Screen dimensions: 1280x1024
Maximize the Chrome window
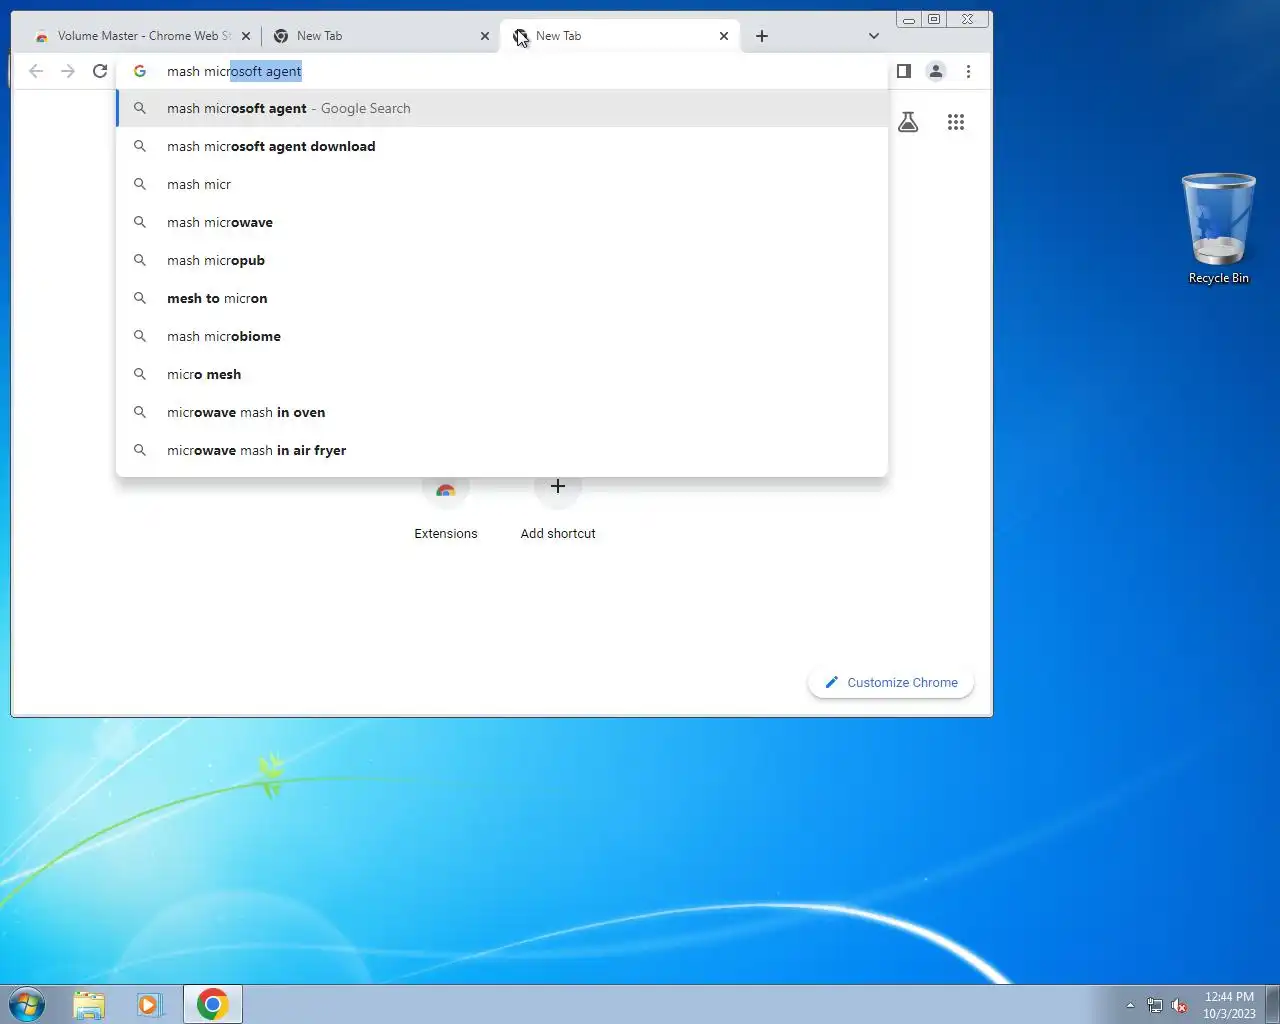coord(934,19)
